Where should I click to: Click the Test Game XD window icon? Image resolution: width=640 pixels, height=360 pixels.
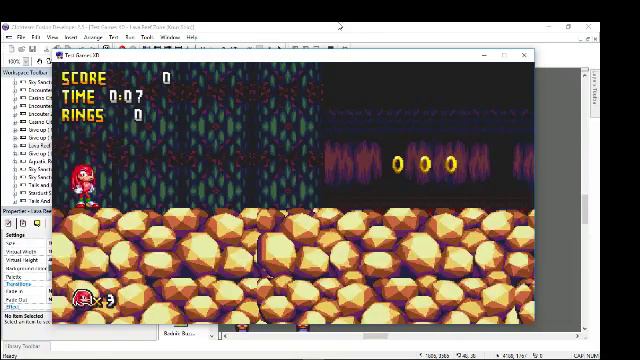point(59,55)
